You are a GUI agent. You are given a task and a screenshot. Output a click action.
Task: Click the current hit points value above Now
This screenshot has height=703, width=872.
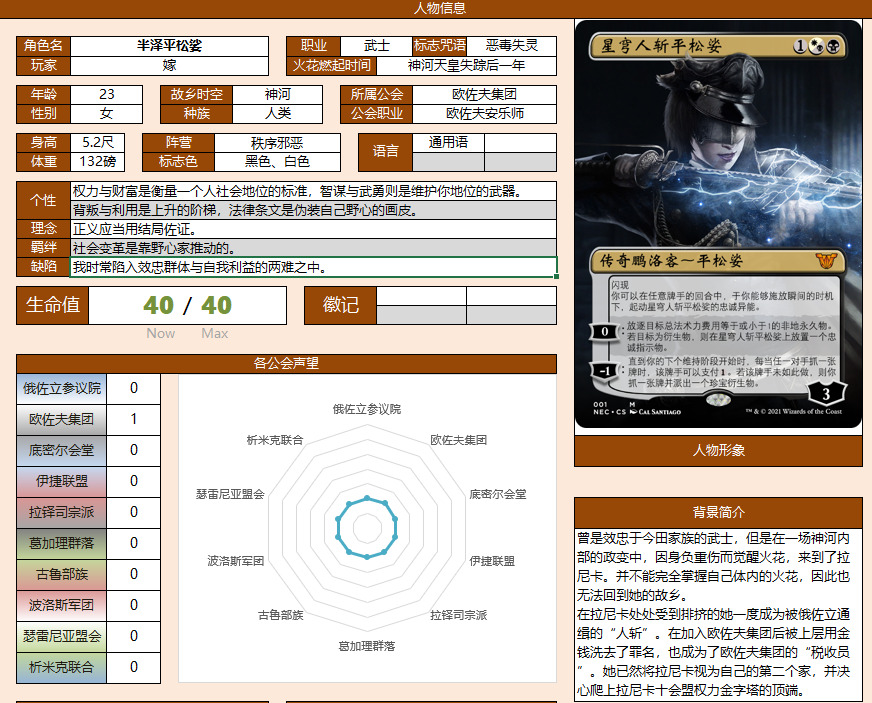(x=158, y=305)
